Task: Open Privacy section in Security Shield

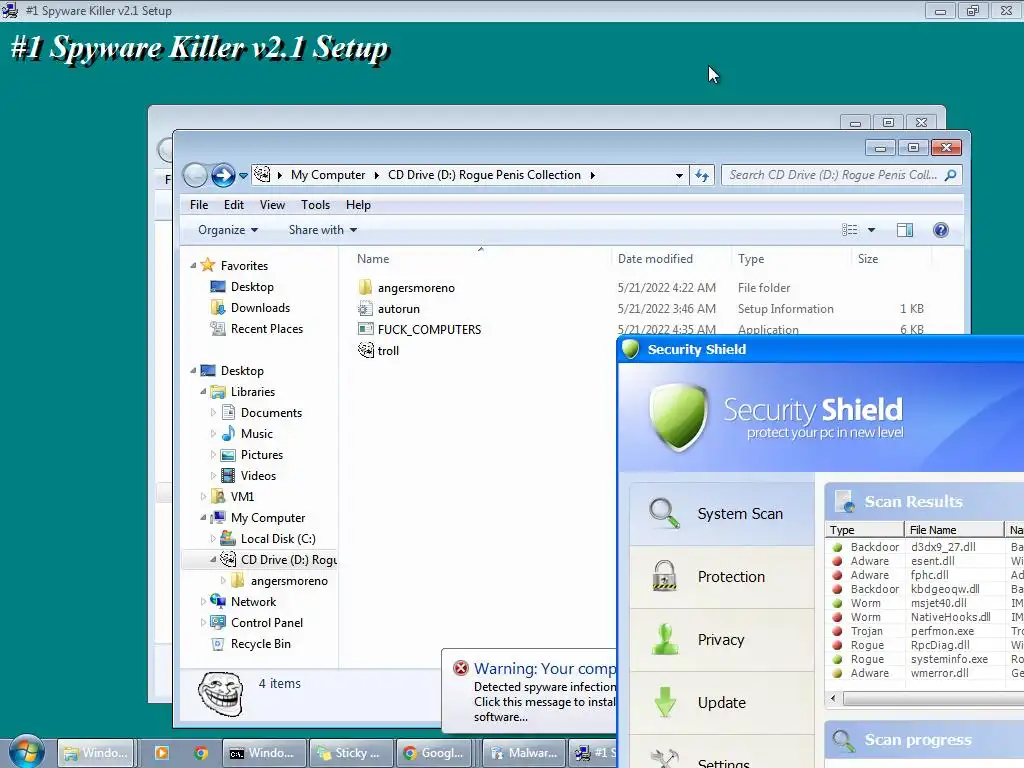Action: [722, 639]
